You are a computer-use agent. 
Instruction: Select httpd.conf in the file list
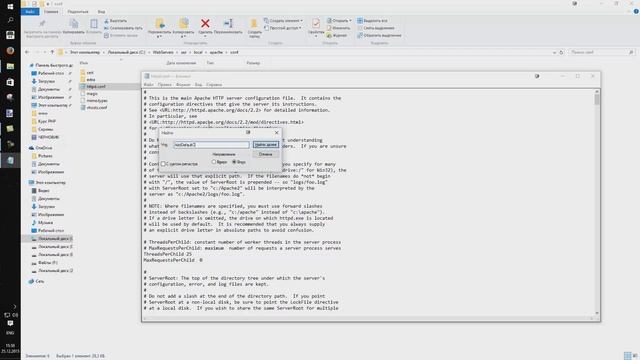[96, 87]
